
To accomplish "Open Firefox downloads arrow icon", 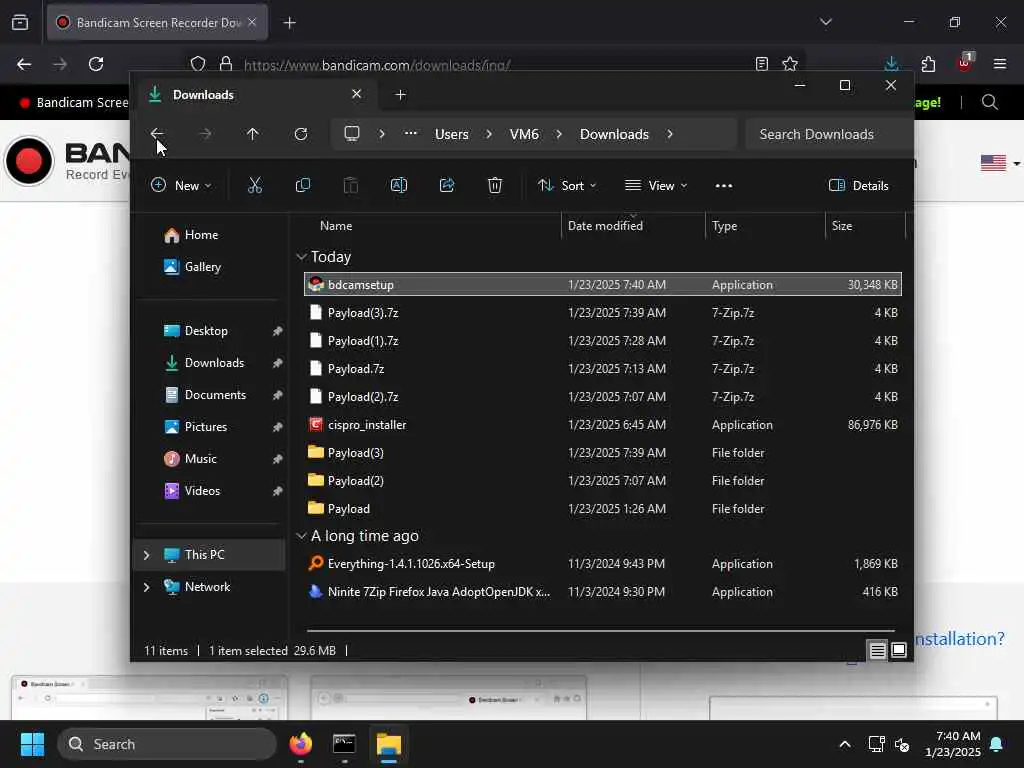I will tap(891, 64).
